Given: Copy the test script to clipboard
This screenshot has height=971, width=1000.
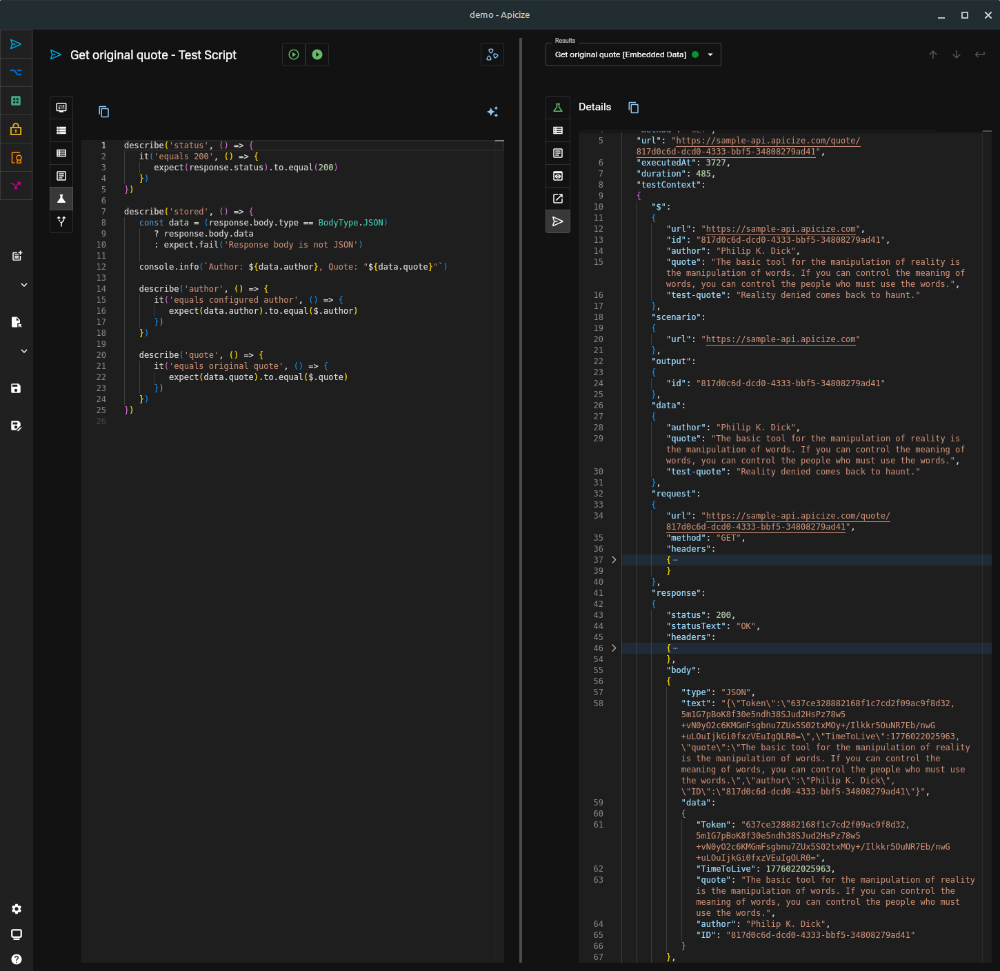Looking at the screenshot, I should click(104, 112).
